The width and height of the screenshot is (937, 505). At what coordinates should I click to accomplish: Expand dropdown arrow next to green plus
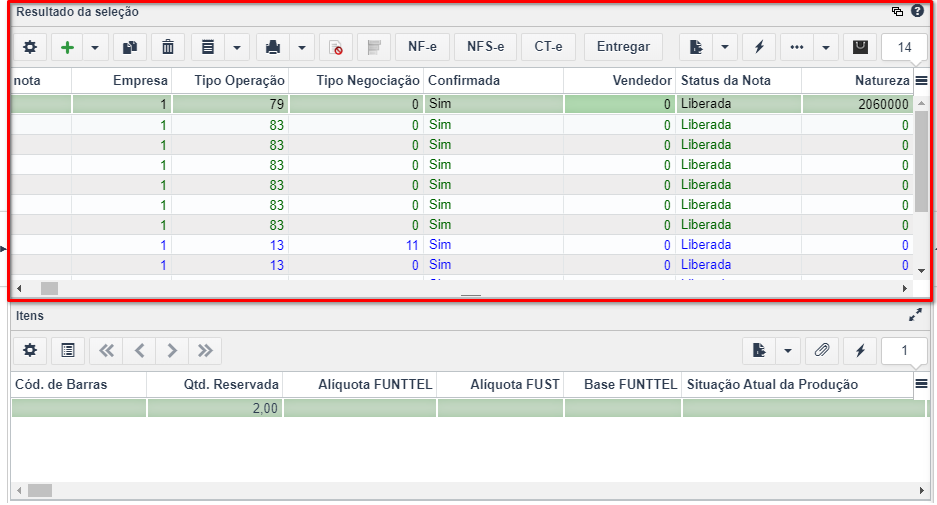(x=95, y=47)
